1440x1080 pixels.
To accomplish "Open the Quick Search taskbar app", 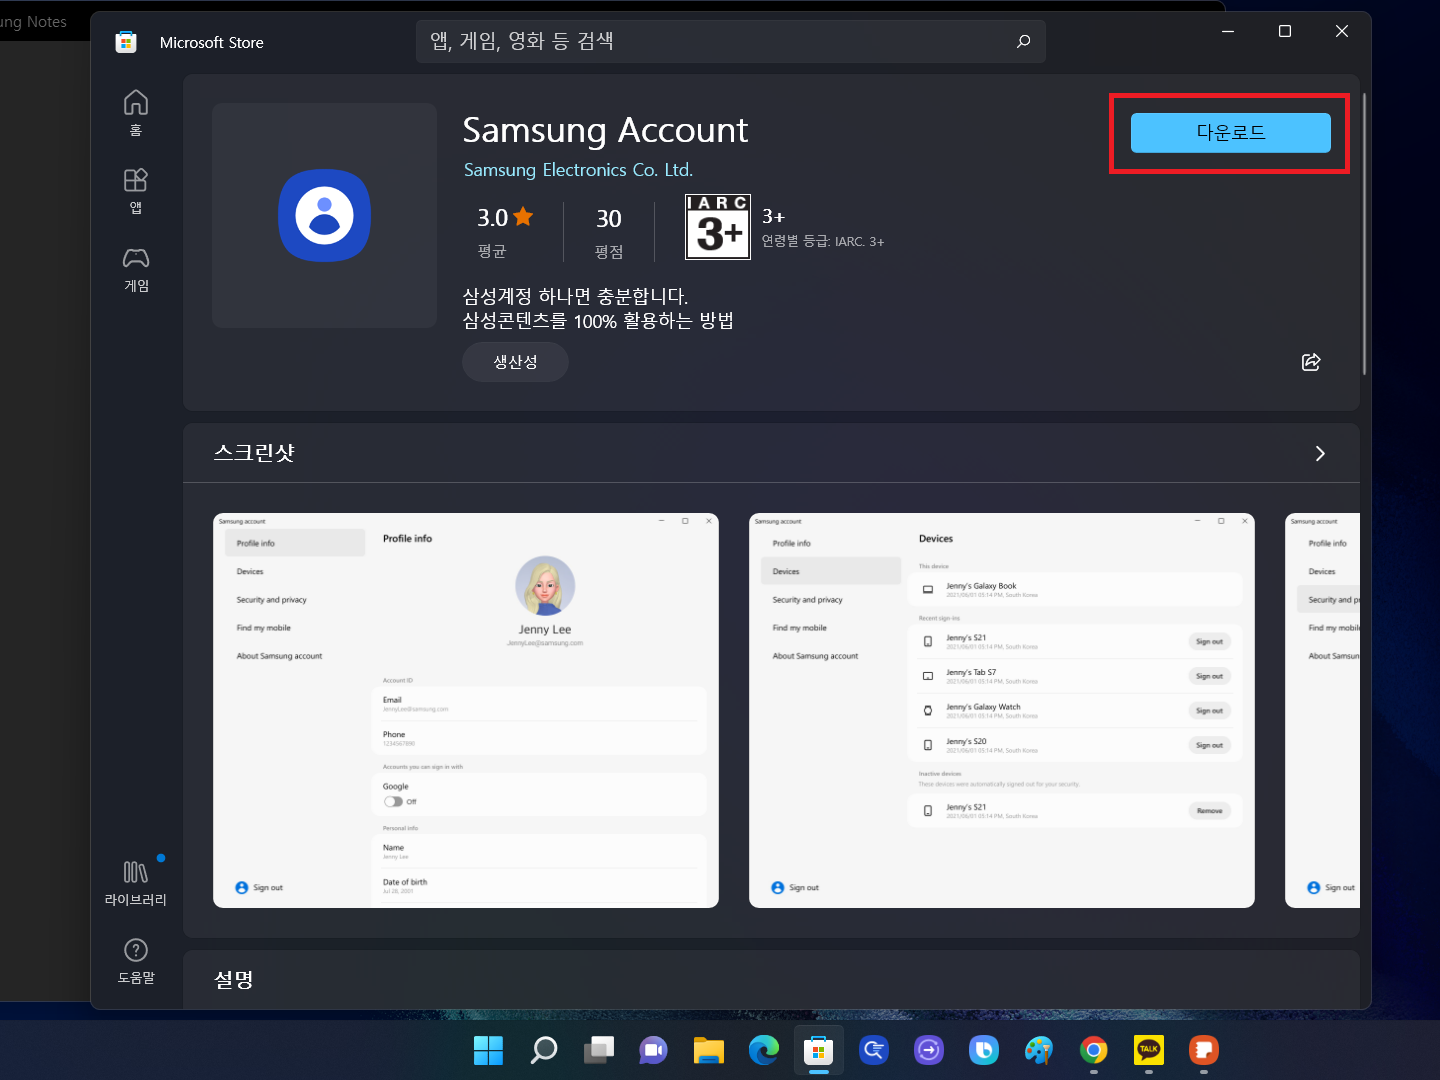I will pos(874,1050).
